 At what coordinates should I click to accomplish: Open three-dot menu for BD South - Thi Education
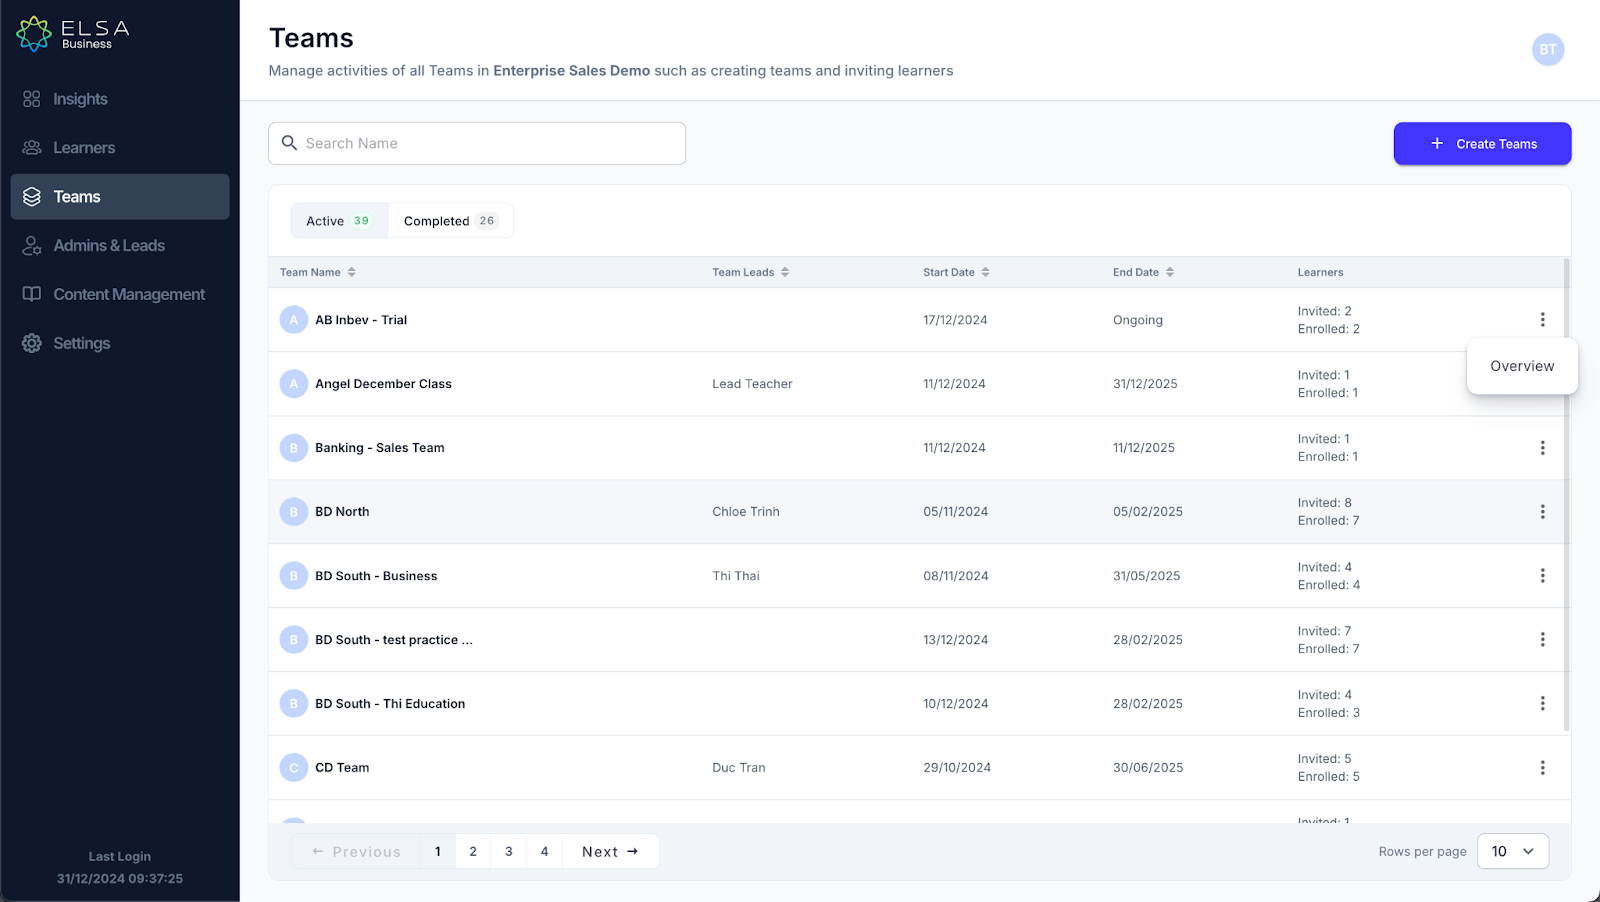pyautogui.click(x=1542, y=704)
